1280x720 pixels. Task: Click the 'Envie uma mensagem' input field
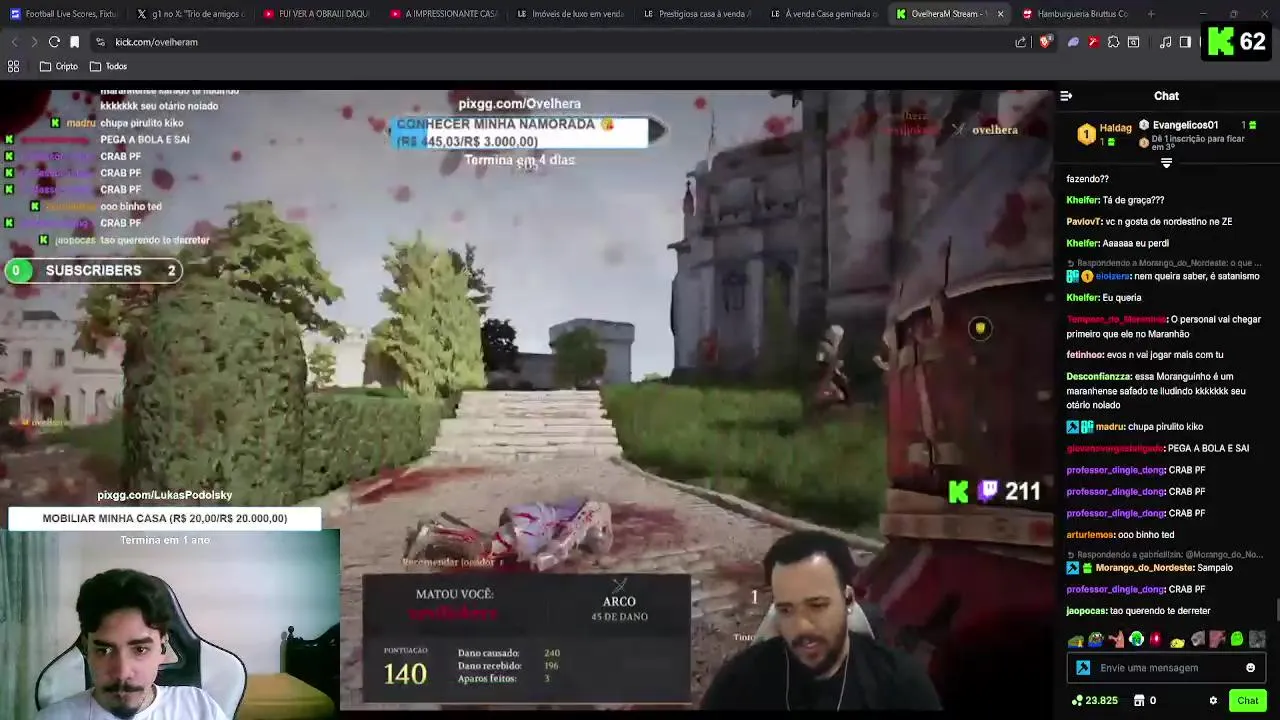1168,668
